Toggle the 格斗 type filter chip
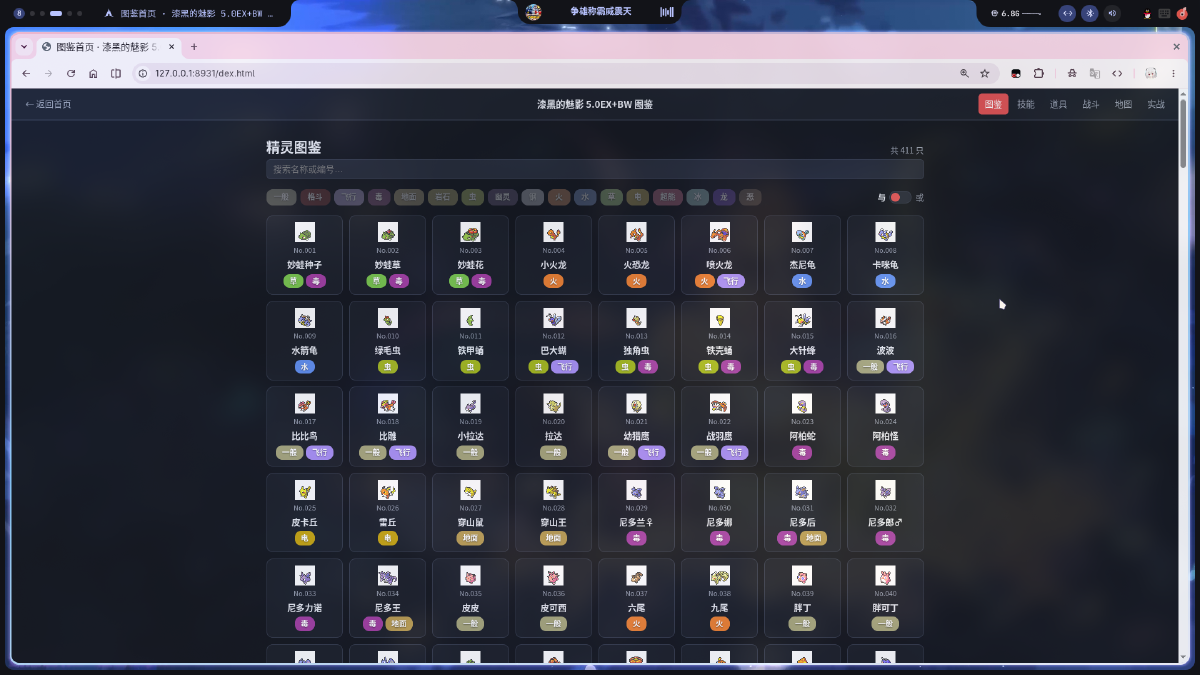 (x=315, y=197)
